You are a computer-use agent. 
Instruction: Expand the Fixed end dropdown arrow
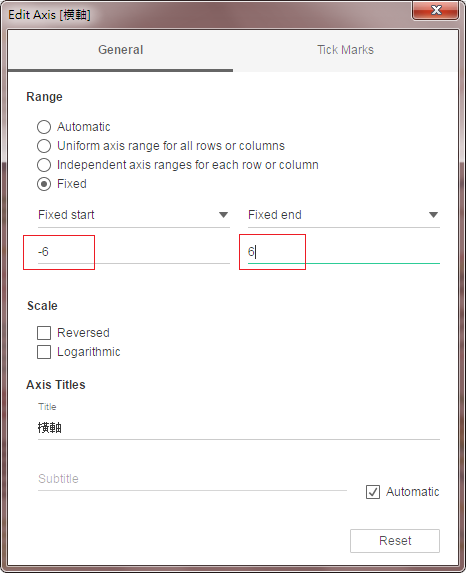[433, 215]
